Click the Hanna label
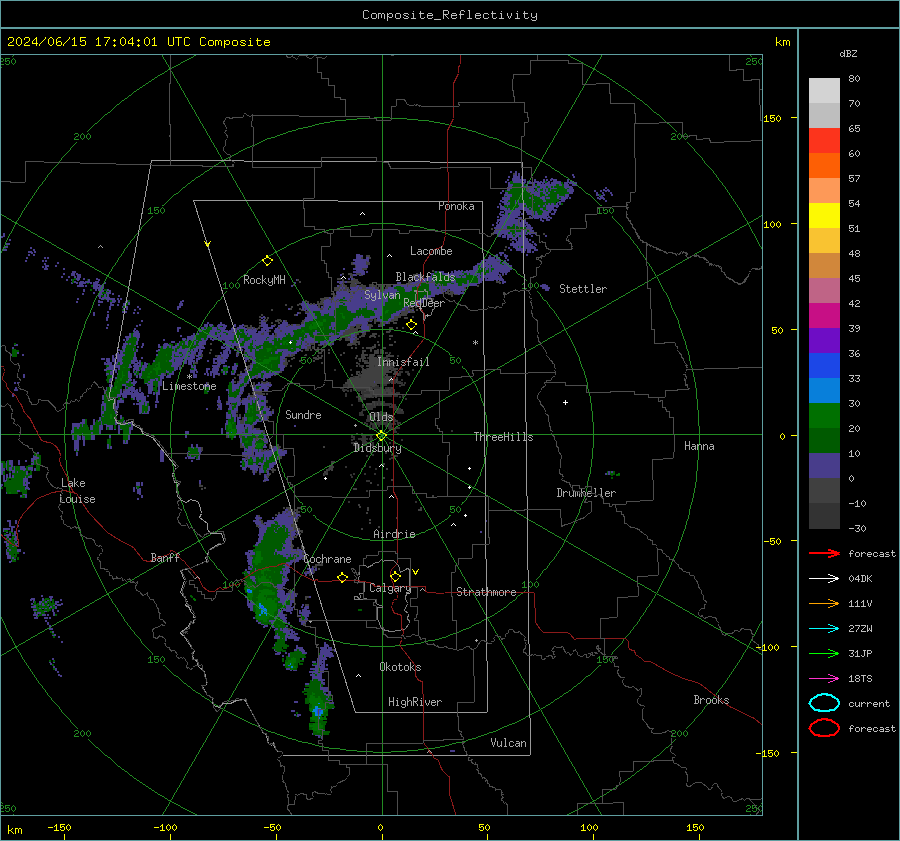The width and height of the screenshot is (900, 841). 699,446
